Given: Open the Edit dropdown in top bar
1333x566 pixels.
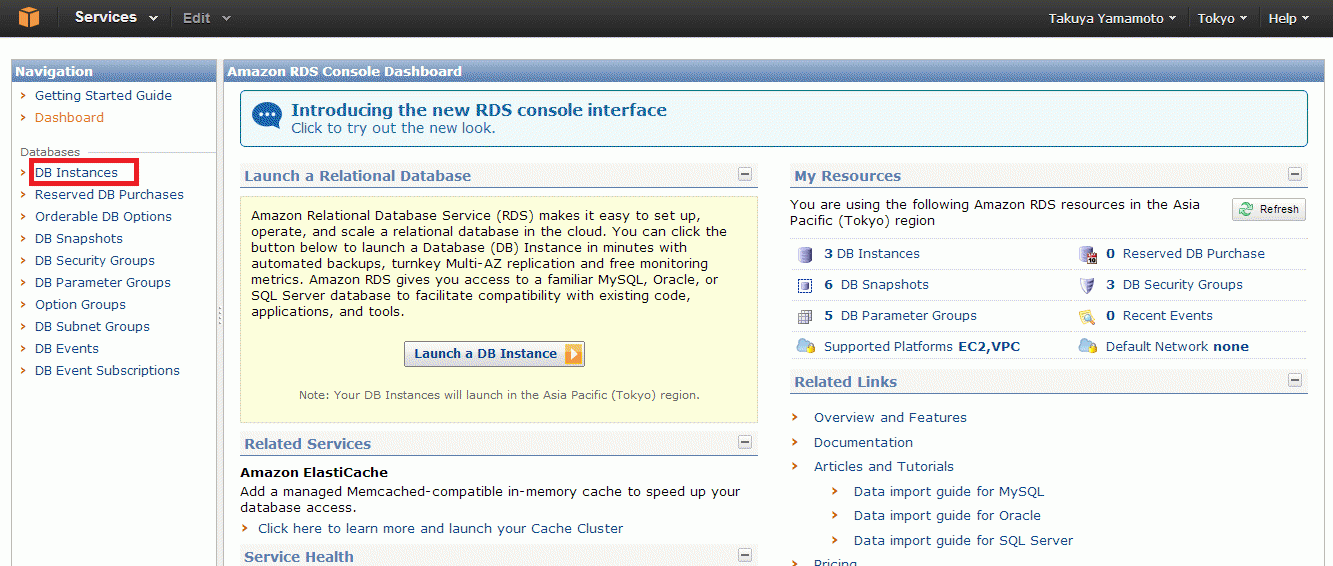Looking at the screenshot, I should [206, 18].
